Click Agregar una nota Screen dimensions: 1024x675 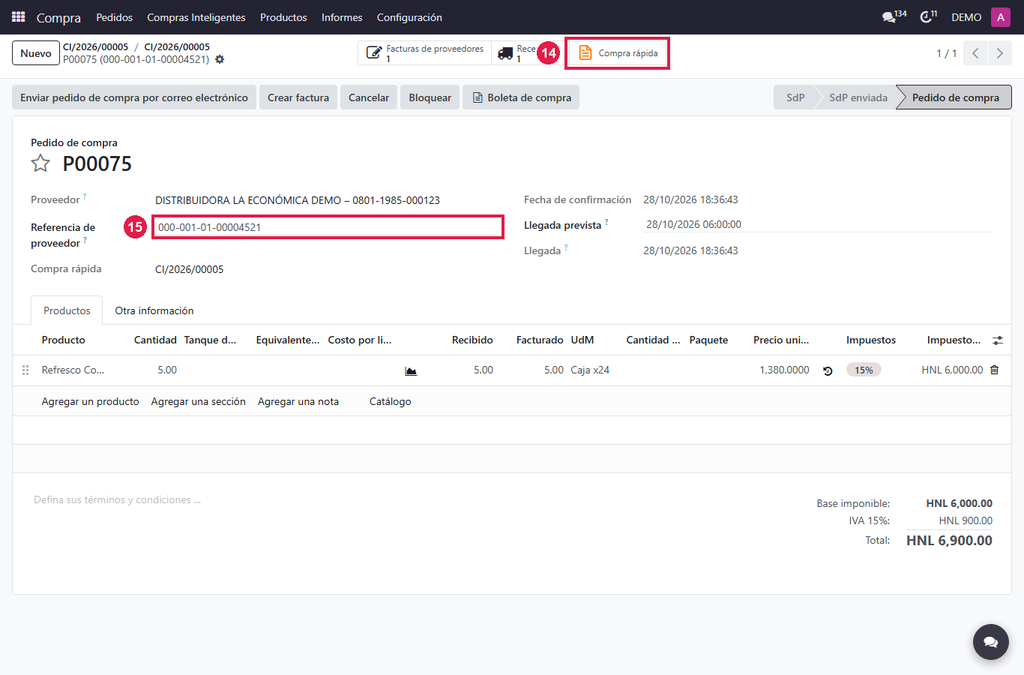pos(298,401)
